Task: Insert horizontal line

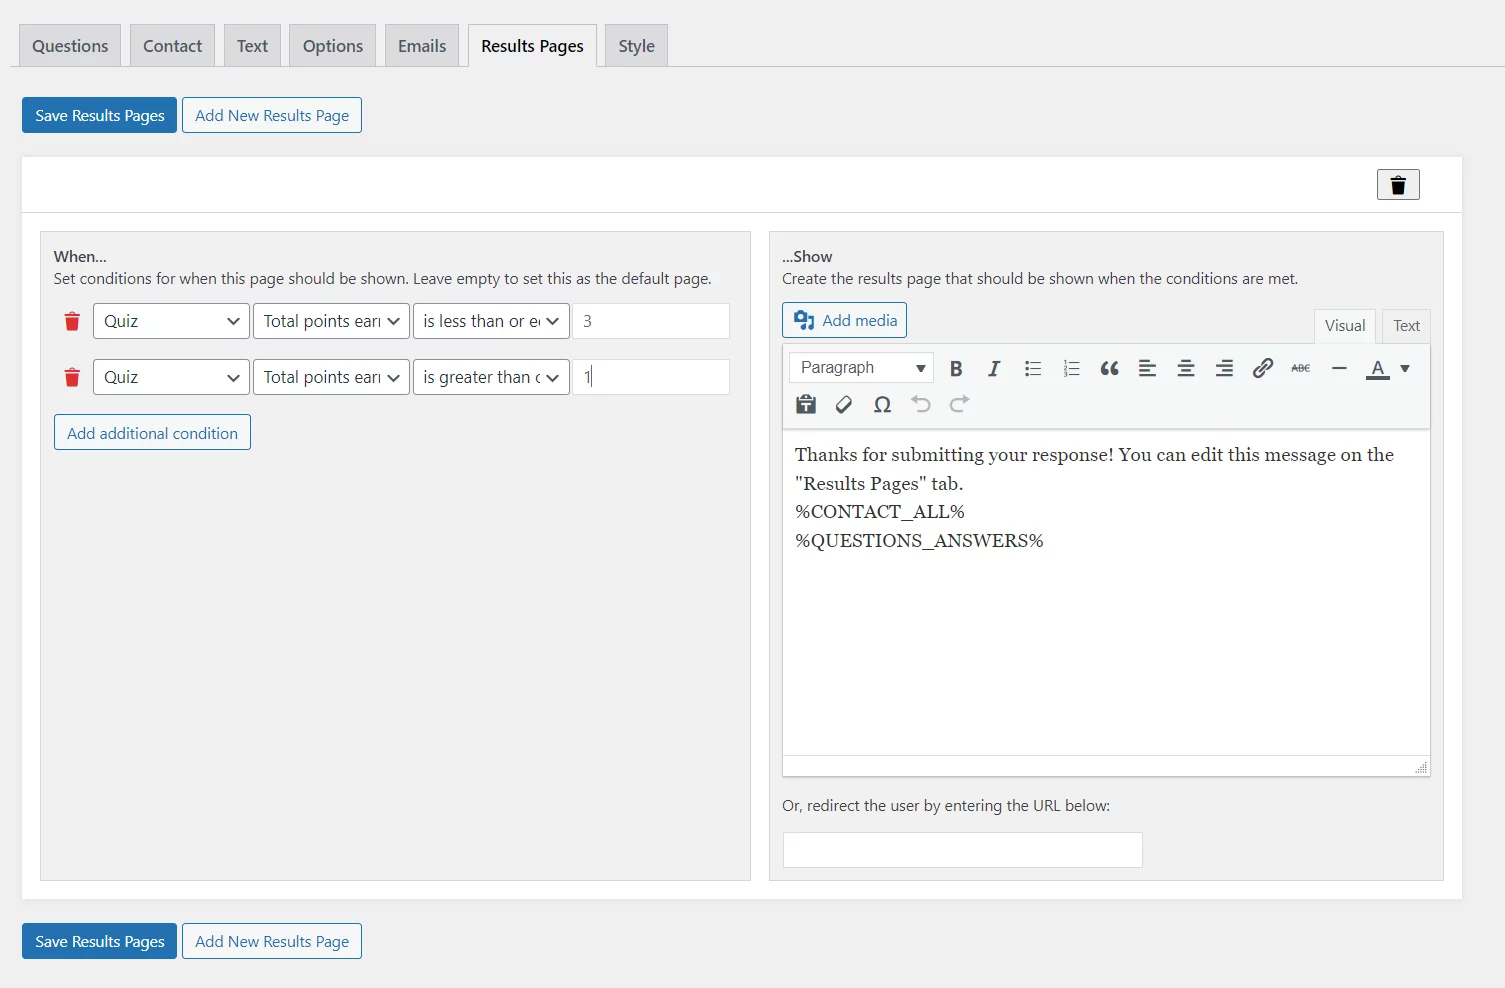Action: [1339, 368]
